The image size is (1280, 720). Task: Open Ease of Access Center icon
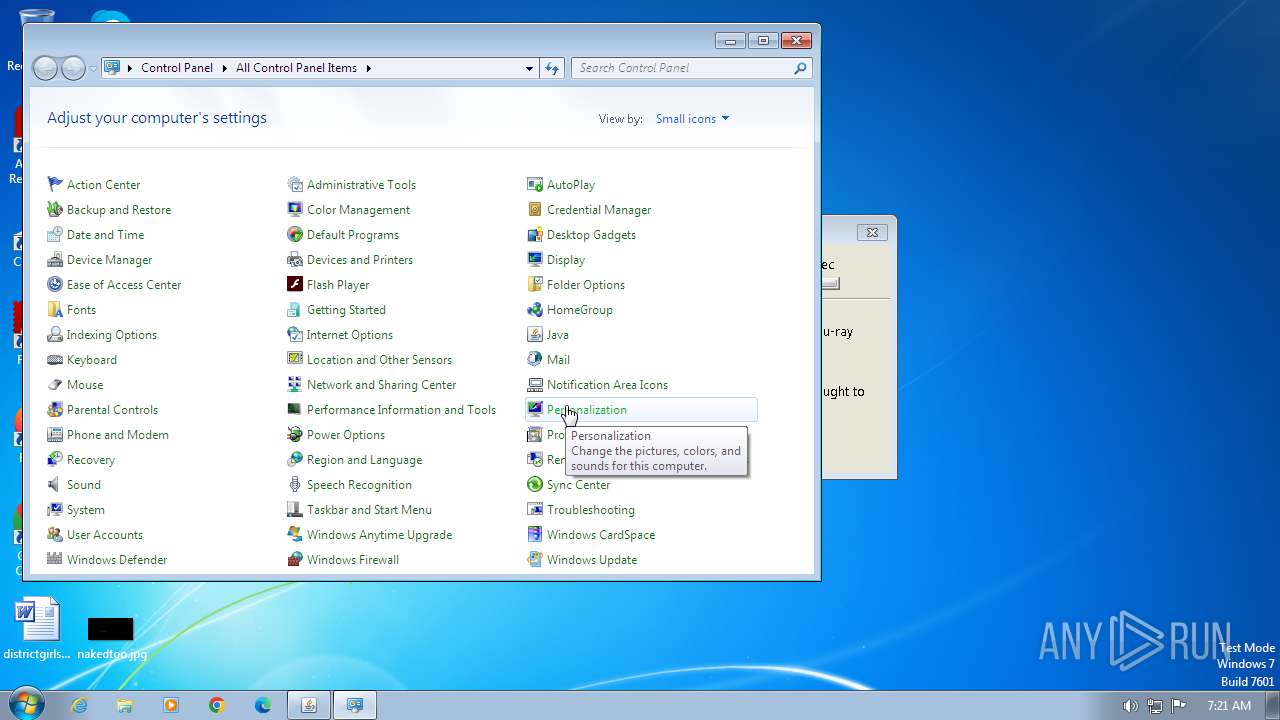[55, 284]
